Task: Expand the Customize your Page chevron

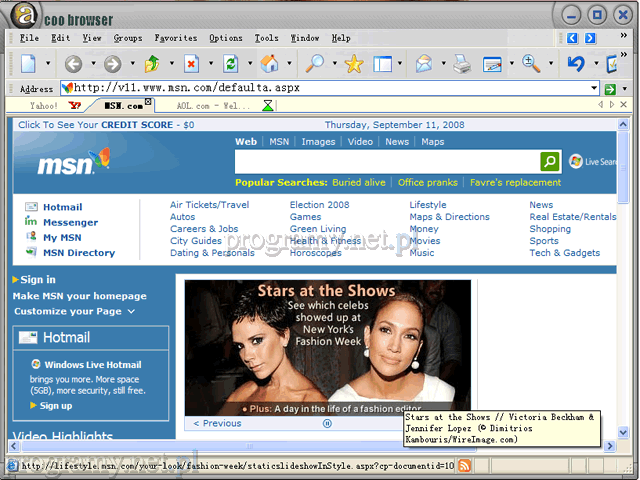Action: pos(131,312)
